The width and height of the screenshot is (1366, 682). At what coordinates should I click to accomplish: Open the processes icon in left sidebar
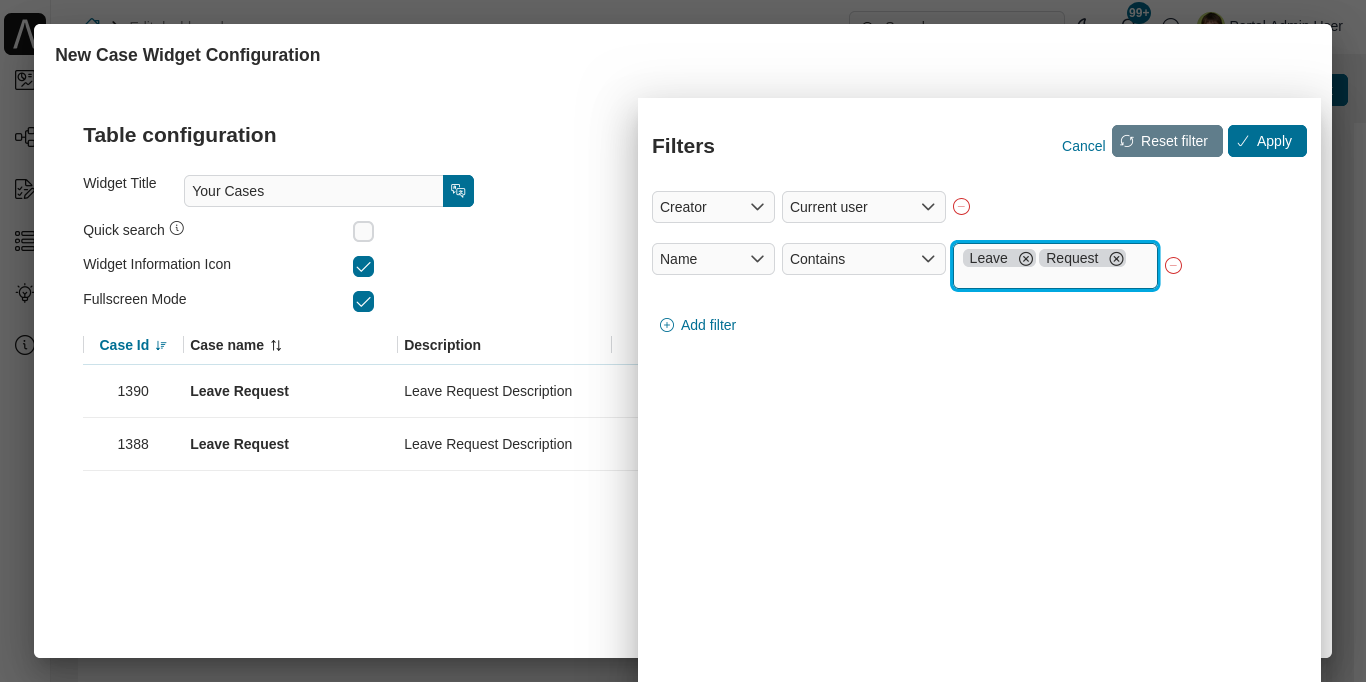coord(25,136)
